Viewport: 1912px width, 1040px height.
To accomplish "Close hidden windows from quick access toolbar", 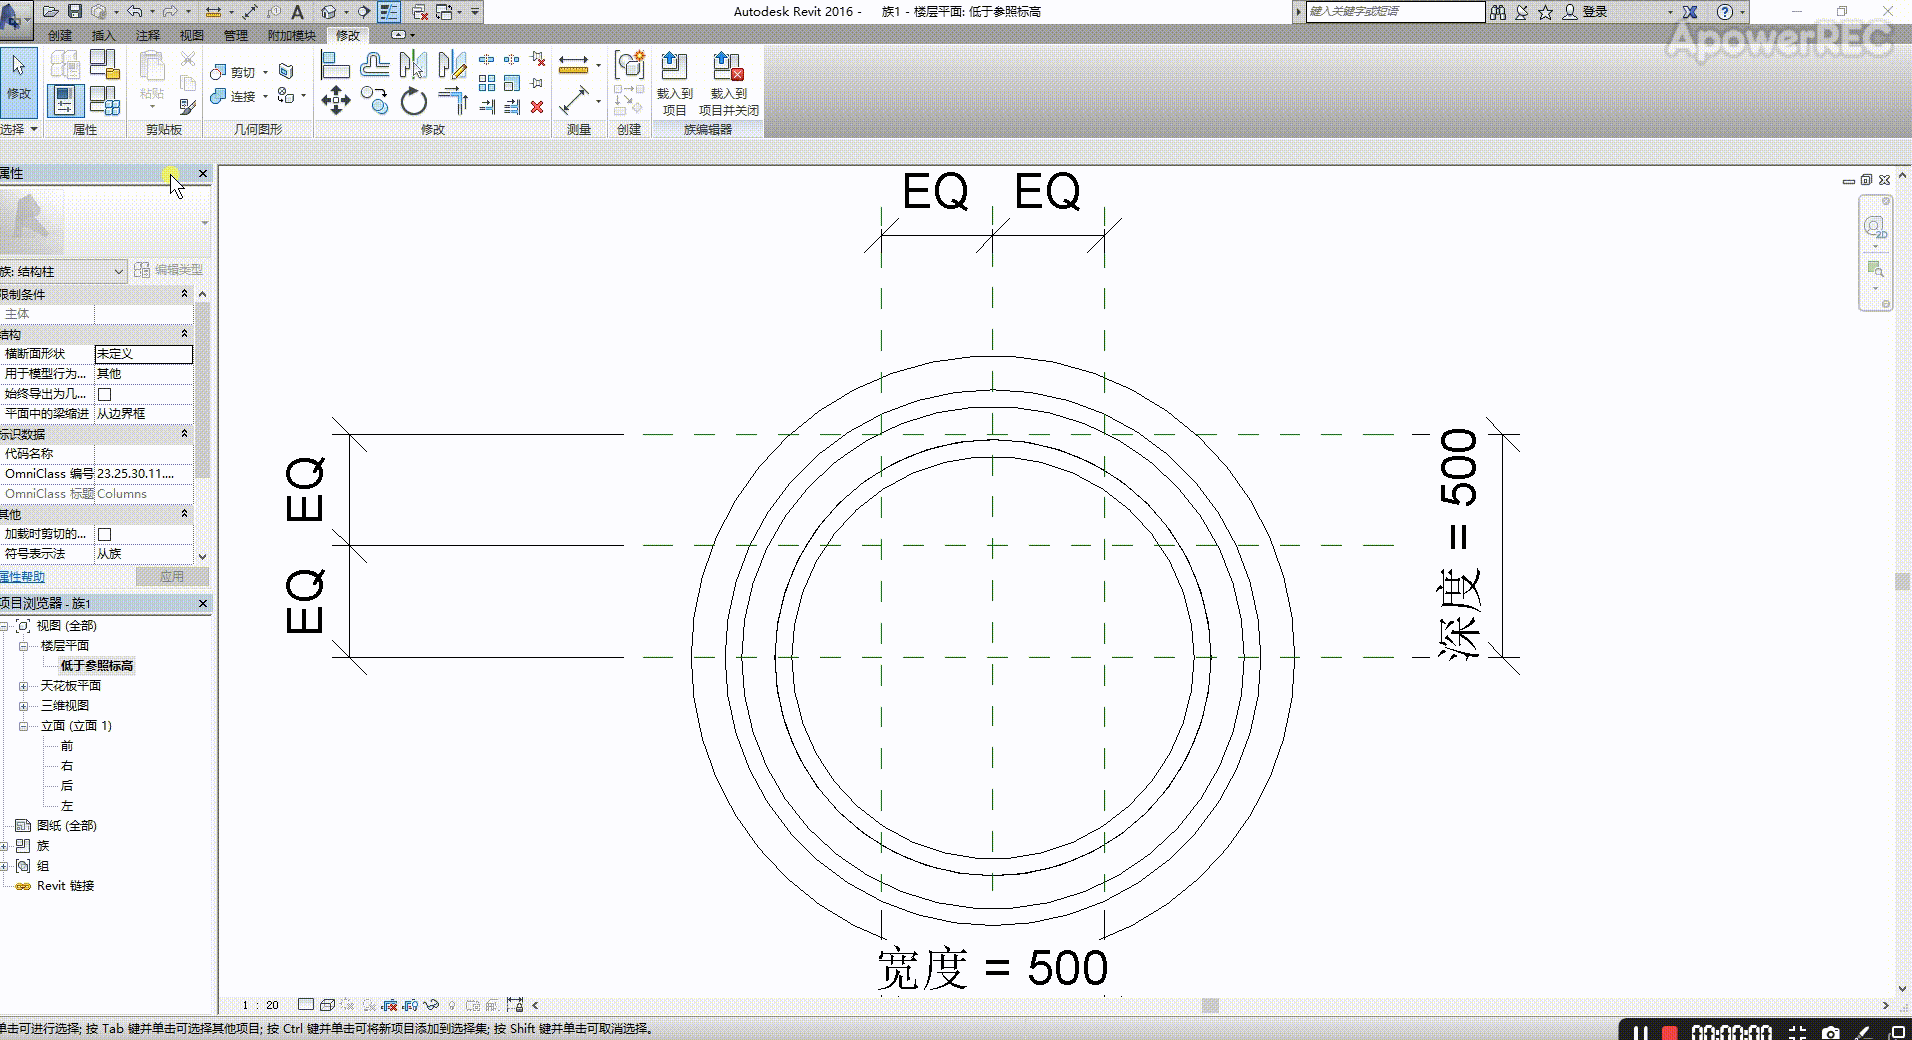I will point(420,12).
